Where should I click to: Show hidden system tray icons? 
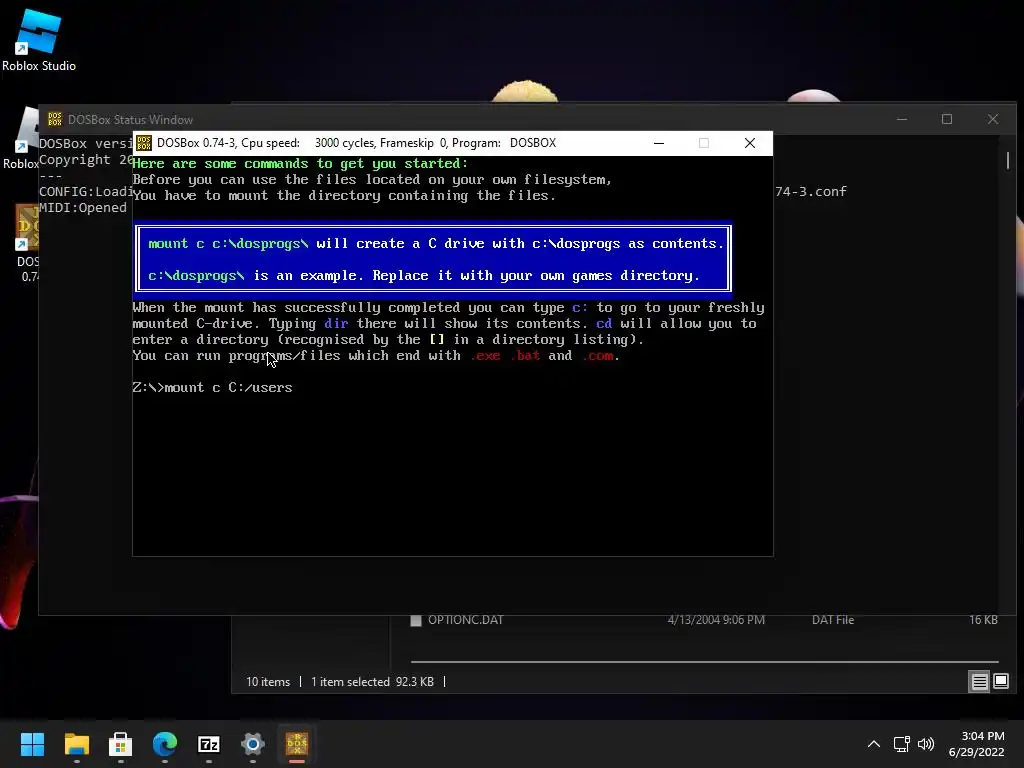coord(874,744)
